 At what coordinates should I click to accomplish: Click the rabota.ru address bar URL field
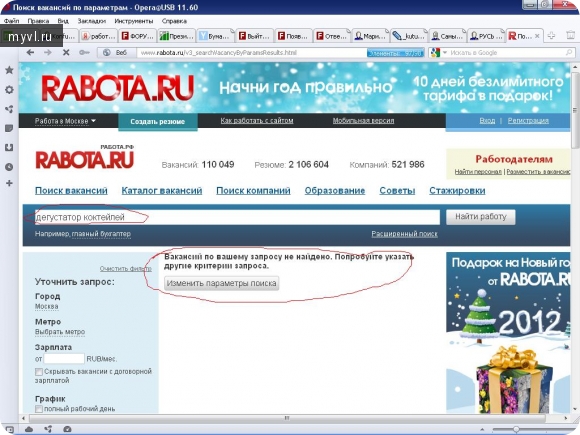[x=253, y=53]
